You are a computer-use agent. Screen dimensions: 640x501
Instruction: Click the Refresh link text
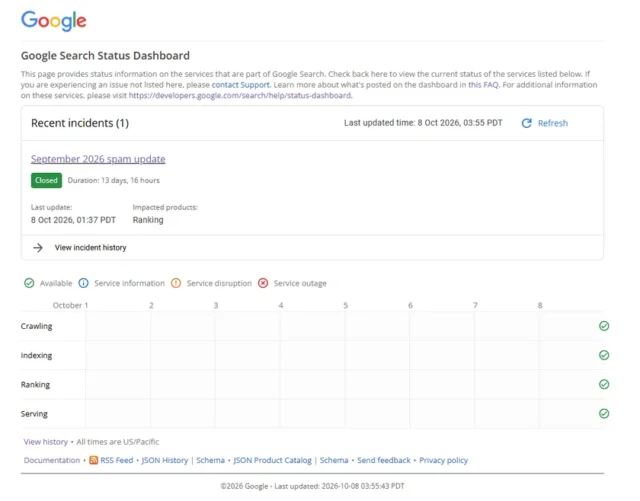point(553,123)
